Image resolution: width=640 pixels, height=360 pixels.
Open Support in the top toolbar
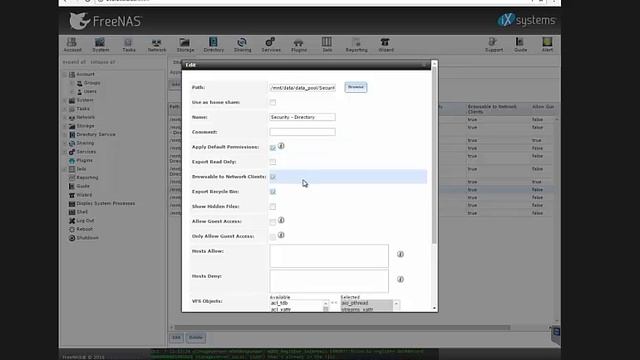tap(494, 44)
